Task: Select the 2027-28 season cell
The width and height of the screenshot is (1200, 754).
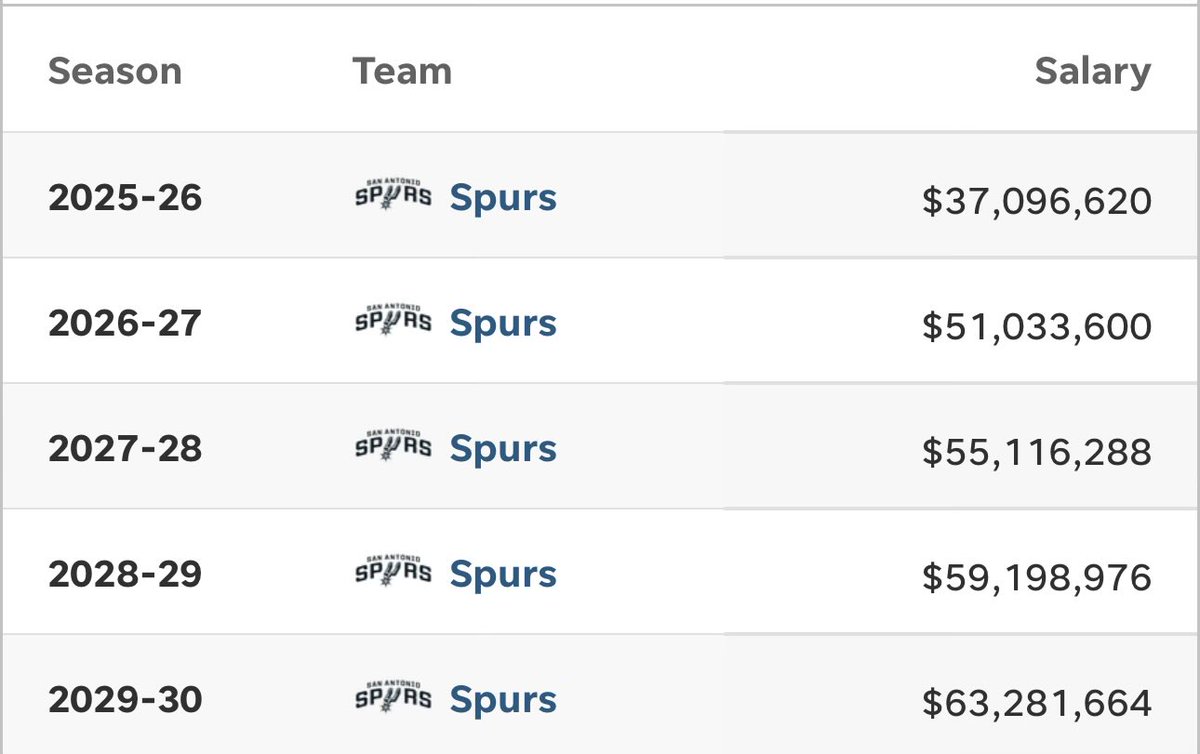Action: [125, 449]
